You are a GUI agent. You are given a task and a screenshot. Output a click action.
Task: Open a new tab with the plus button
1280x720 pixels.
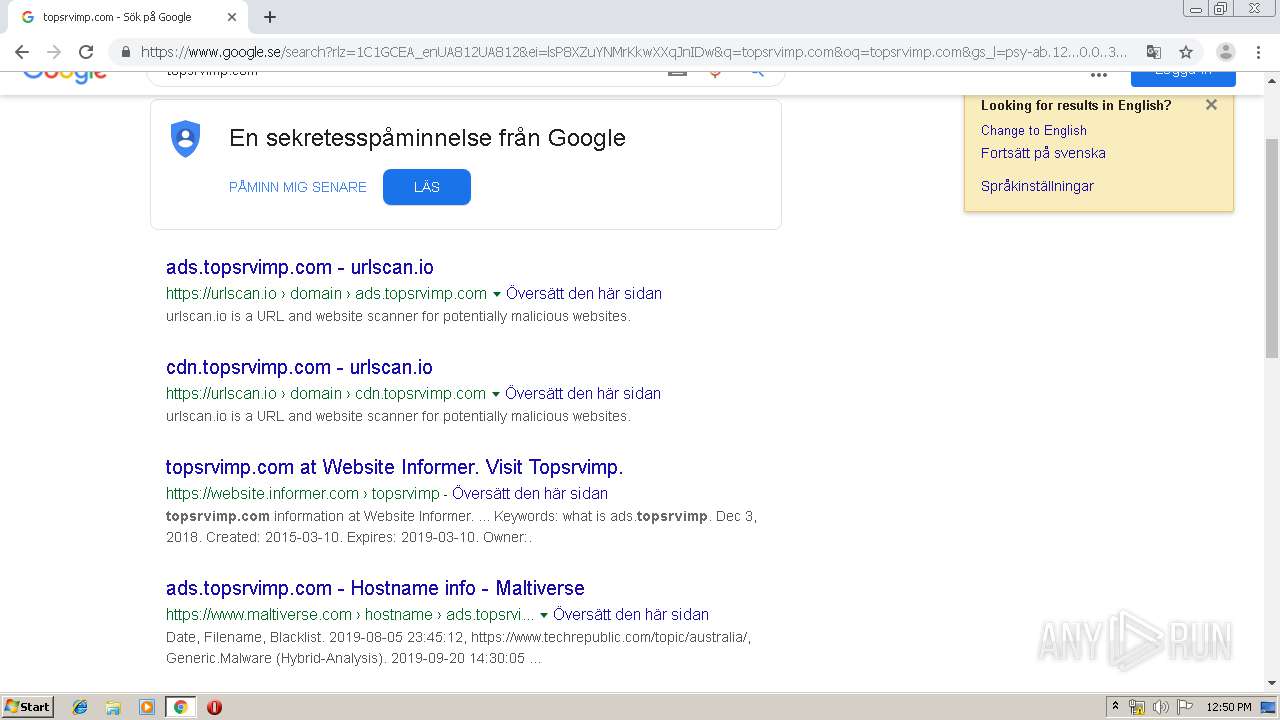click(270, 17)
